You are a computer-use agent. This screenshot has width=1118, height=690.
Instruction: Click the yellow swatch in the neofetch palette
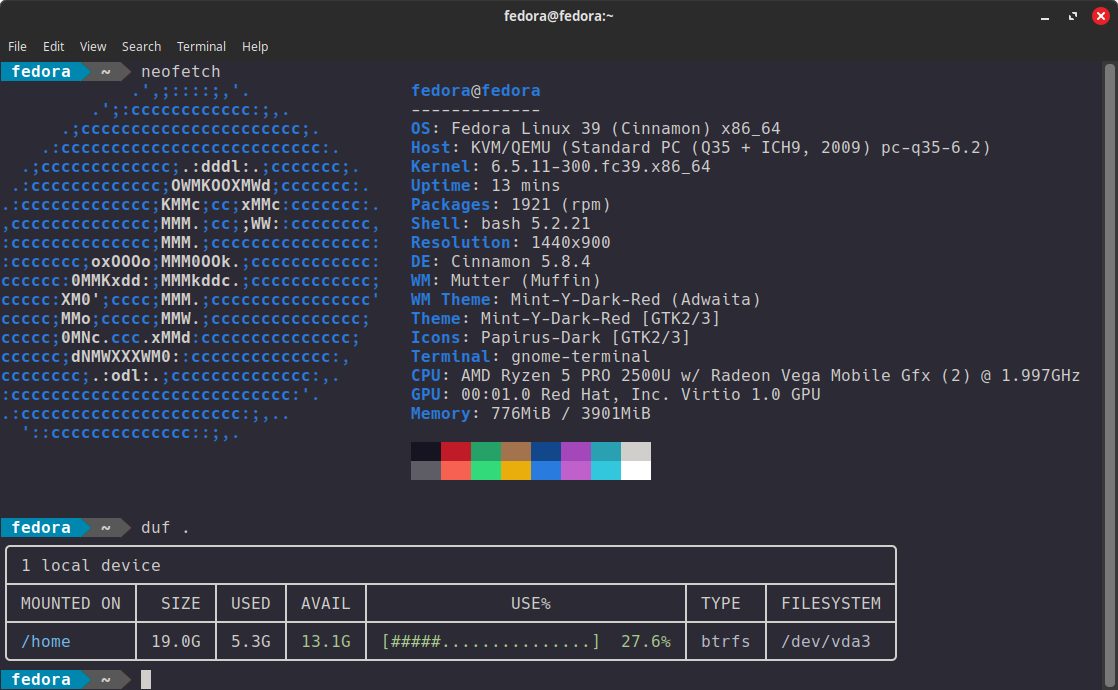516,470
